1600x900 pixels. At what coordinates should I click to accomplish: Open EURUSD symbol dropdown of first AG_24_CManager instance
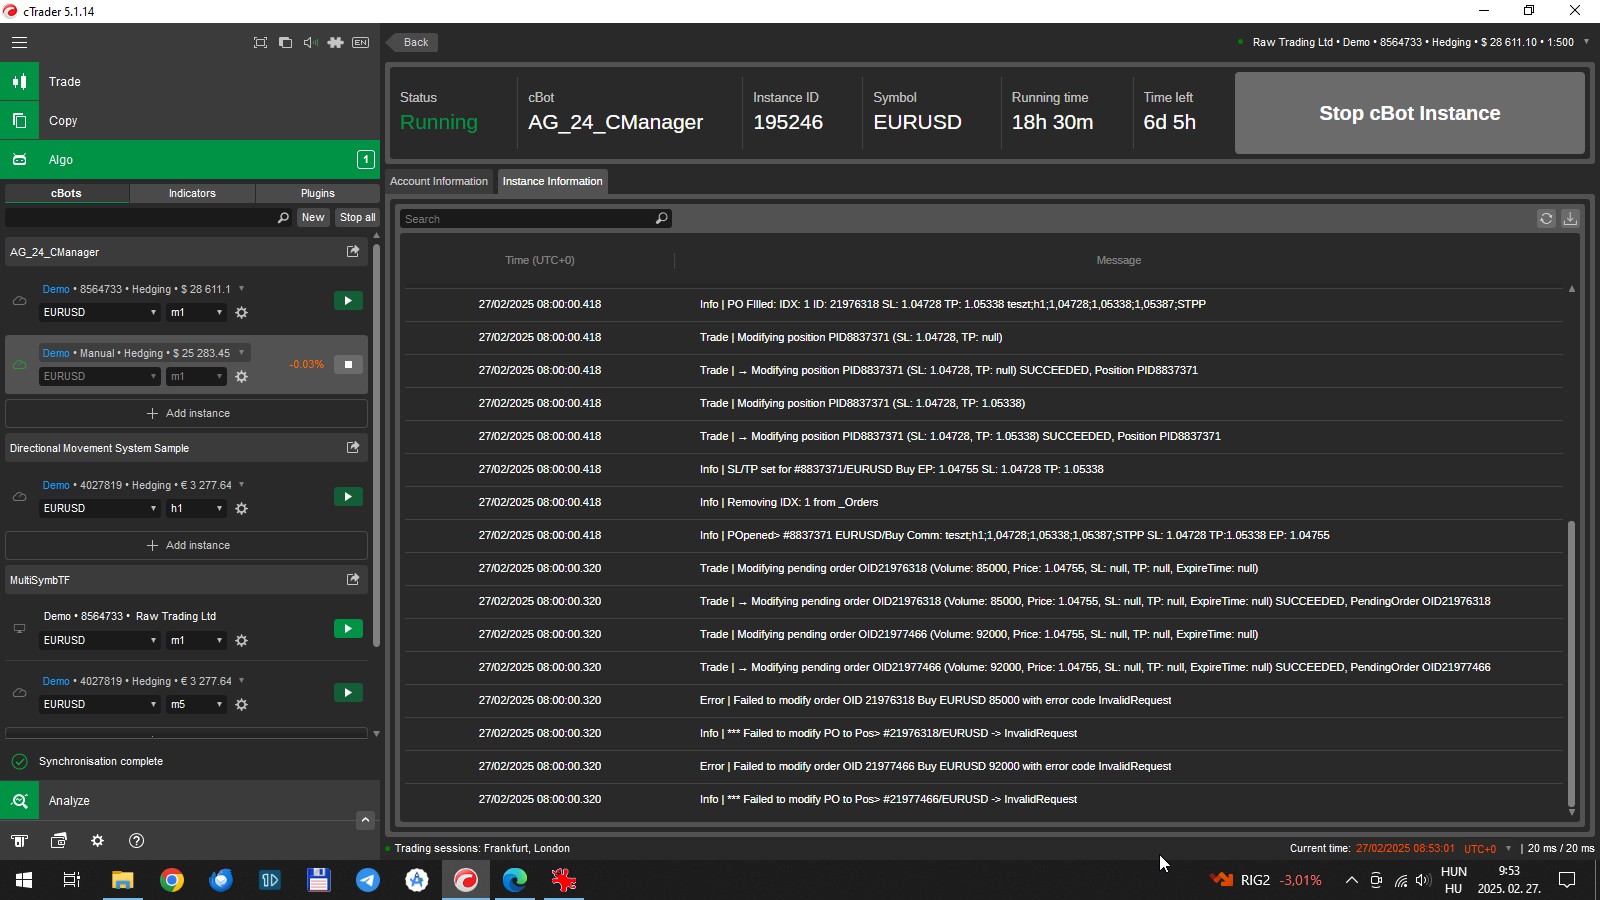pyautogui.click(x=100, y=313)
